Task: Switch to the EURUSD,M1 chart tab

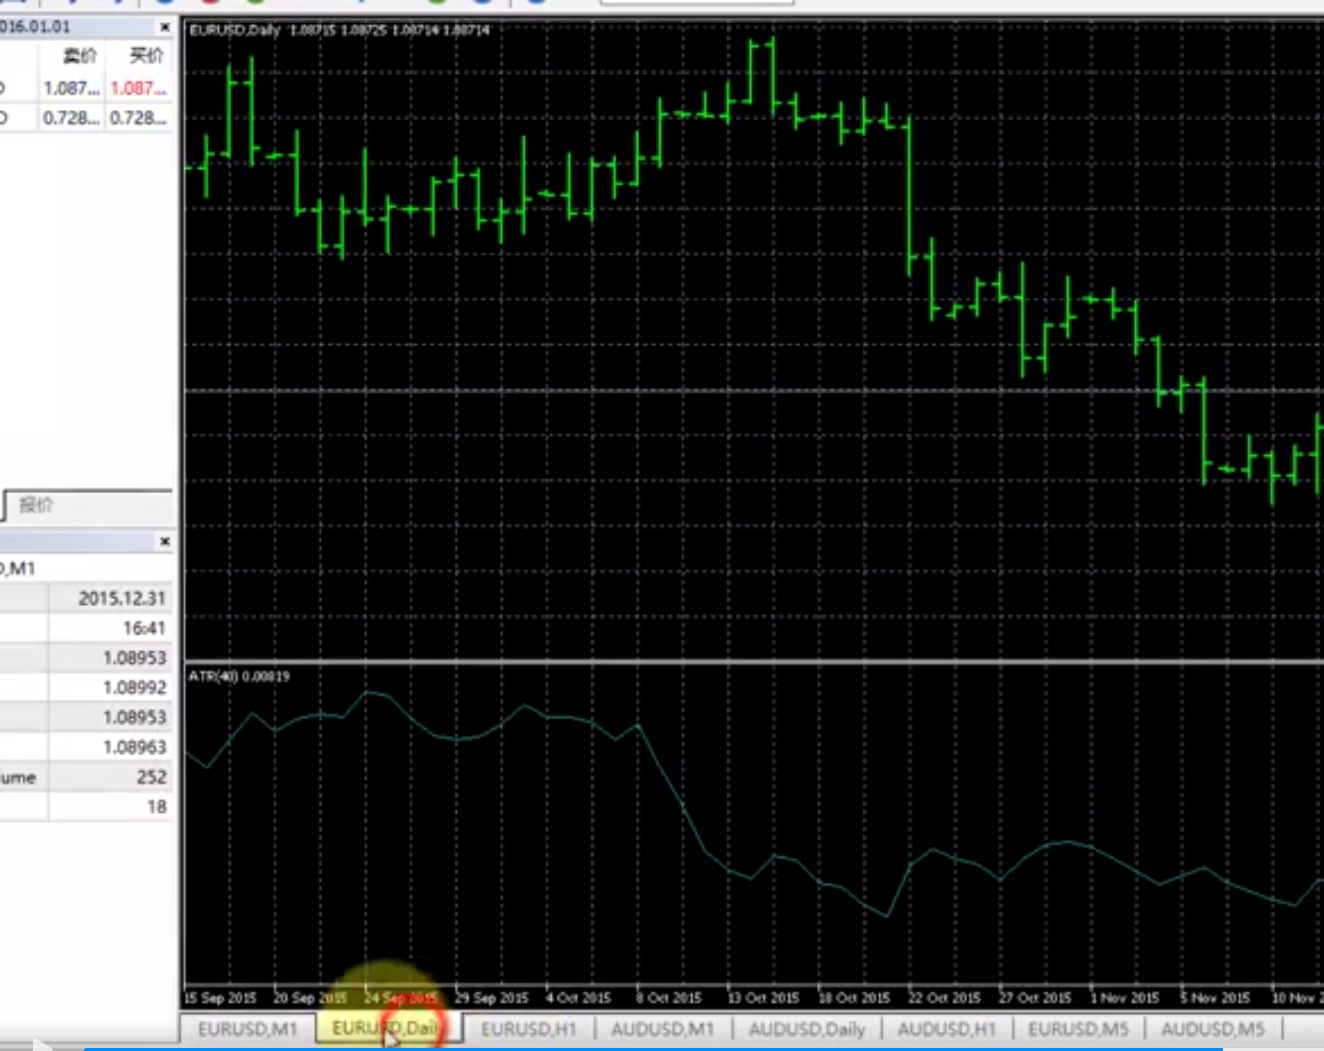Action: click(x=247, y=1029)
